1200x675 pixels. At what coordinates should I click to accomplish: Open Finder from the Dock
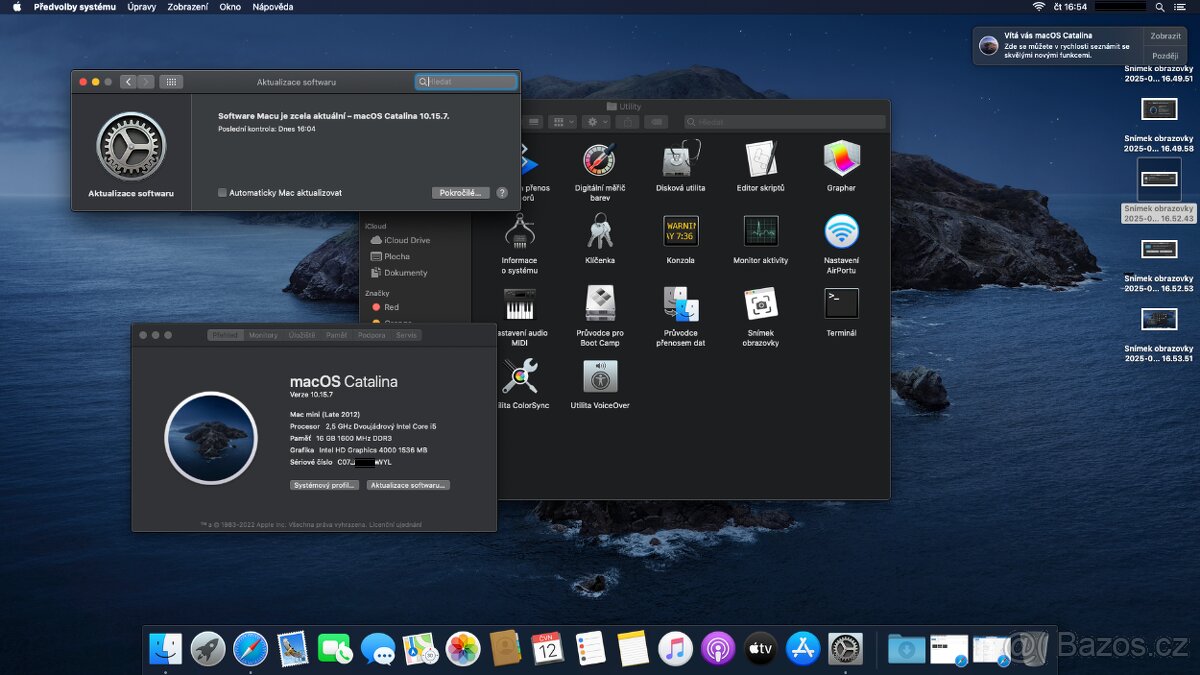(x=166, y=649)
